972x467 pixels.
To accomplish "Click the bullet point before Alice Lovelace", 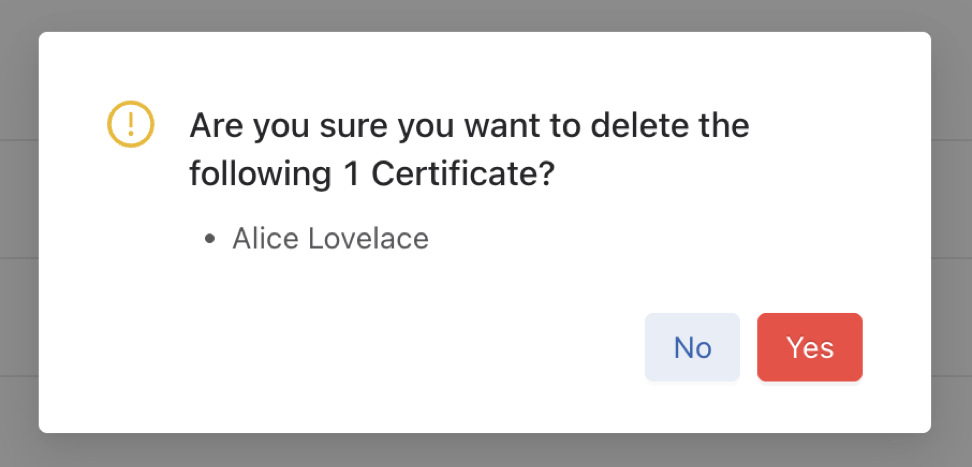I will pyautogui.click(x=209, y=240).
